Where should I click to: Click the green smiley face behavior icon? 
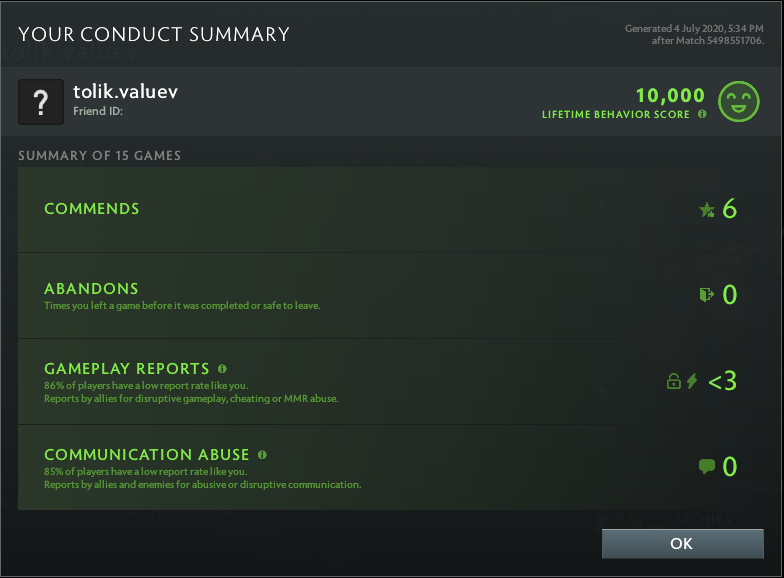pyautogui.click(x=740, y=101)
